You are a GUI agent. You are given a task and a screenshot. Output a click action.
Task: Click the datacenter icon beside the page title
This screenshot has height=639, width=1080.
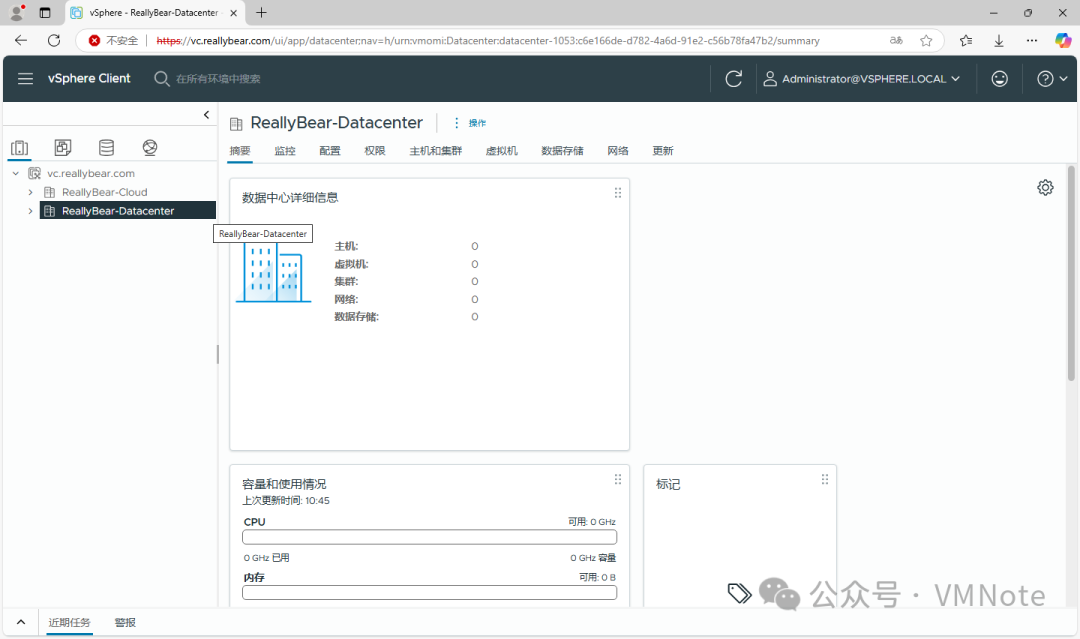click(x=236, y=124)
